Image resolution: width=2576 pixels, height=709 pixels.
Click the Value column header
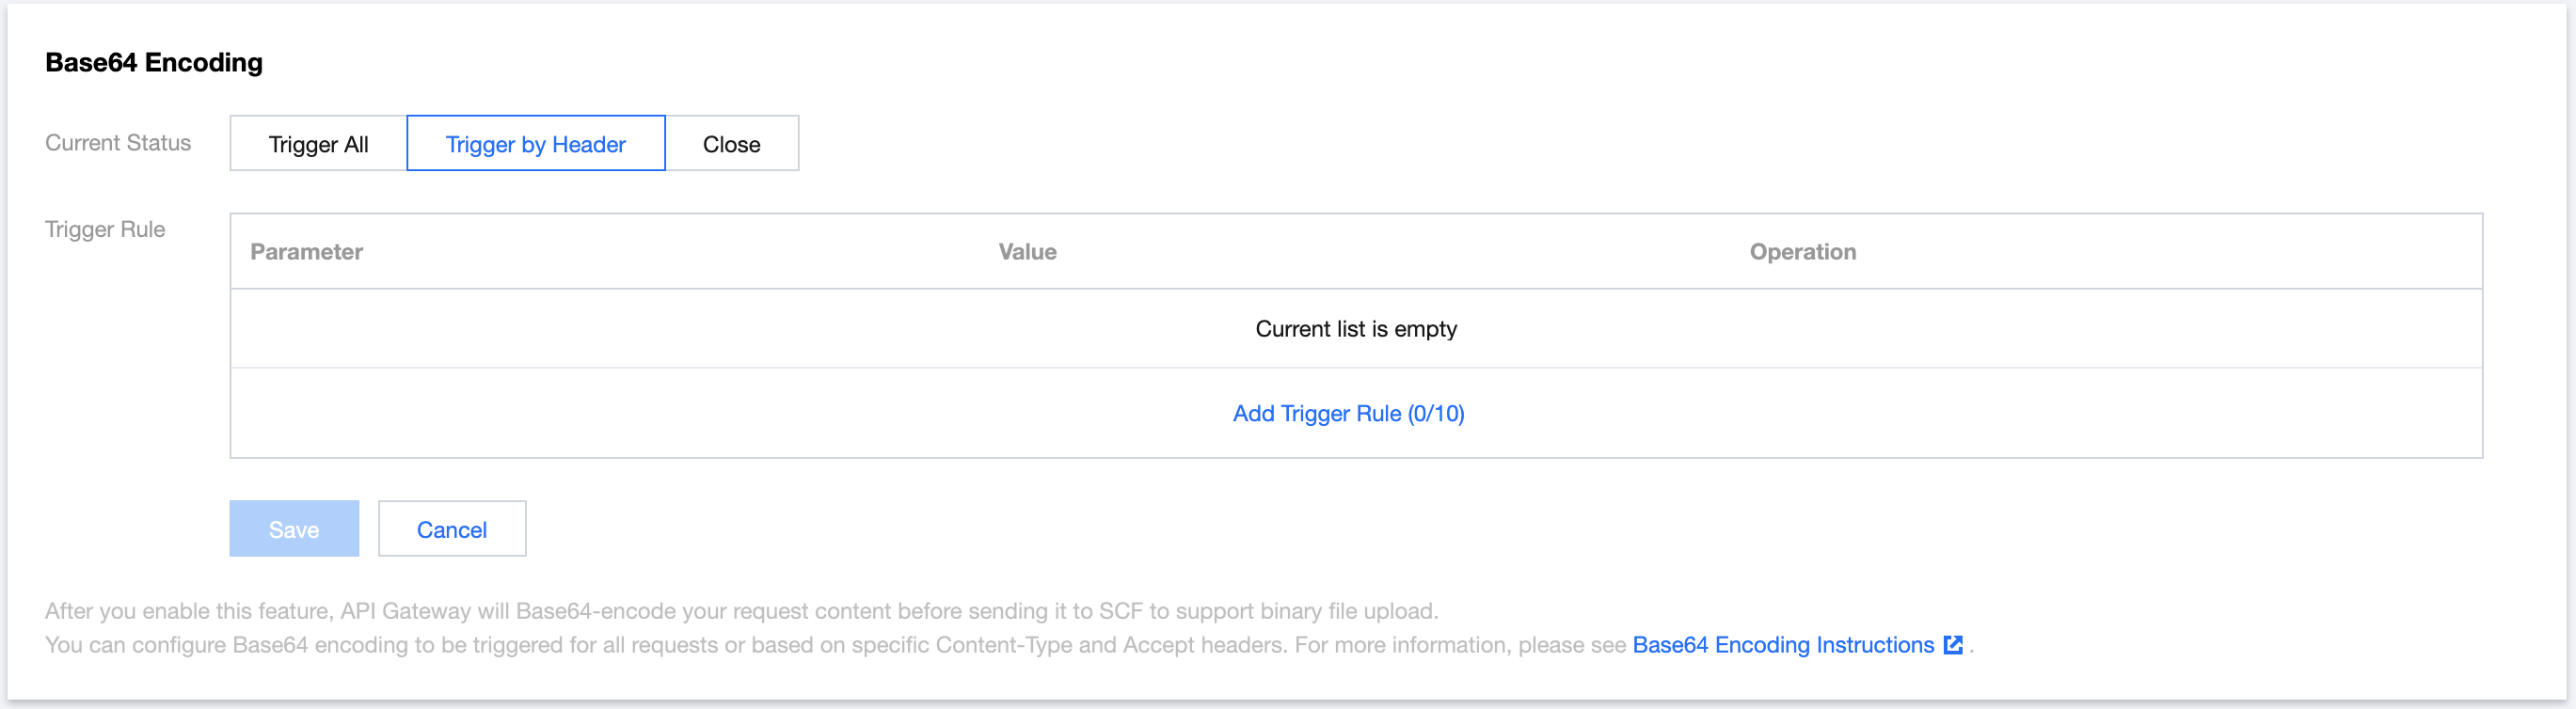(1027, 252)
